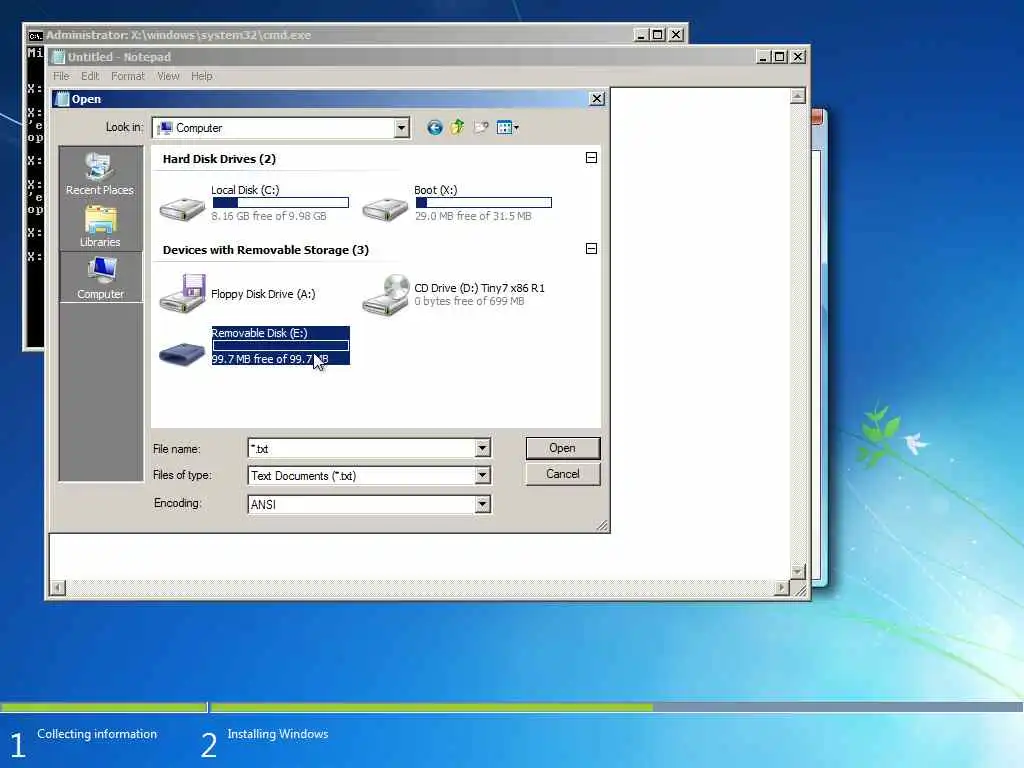Open Notepad's View menu
Image resolution: width=1024 pixels, height=768 pixels.
168,76
